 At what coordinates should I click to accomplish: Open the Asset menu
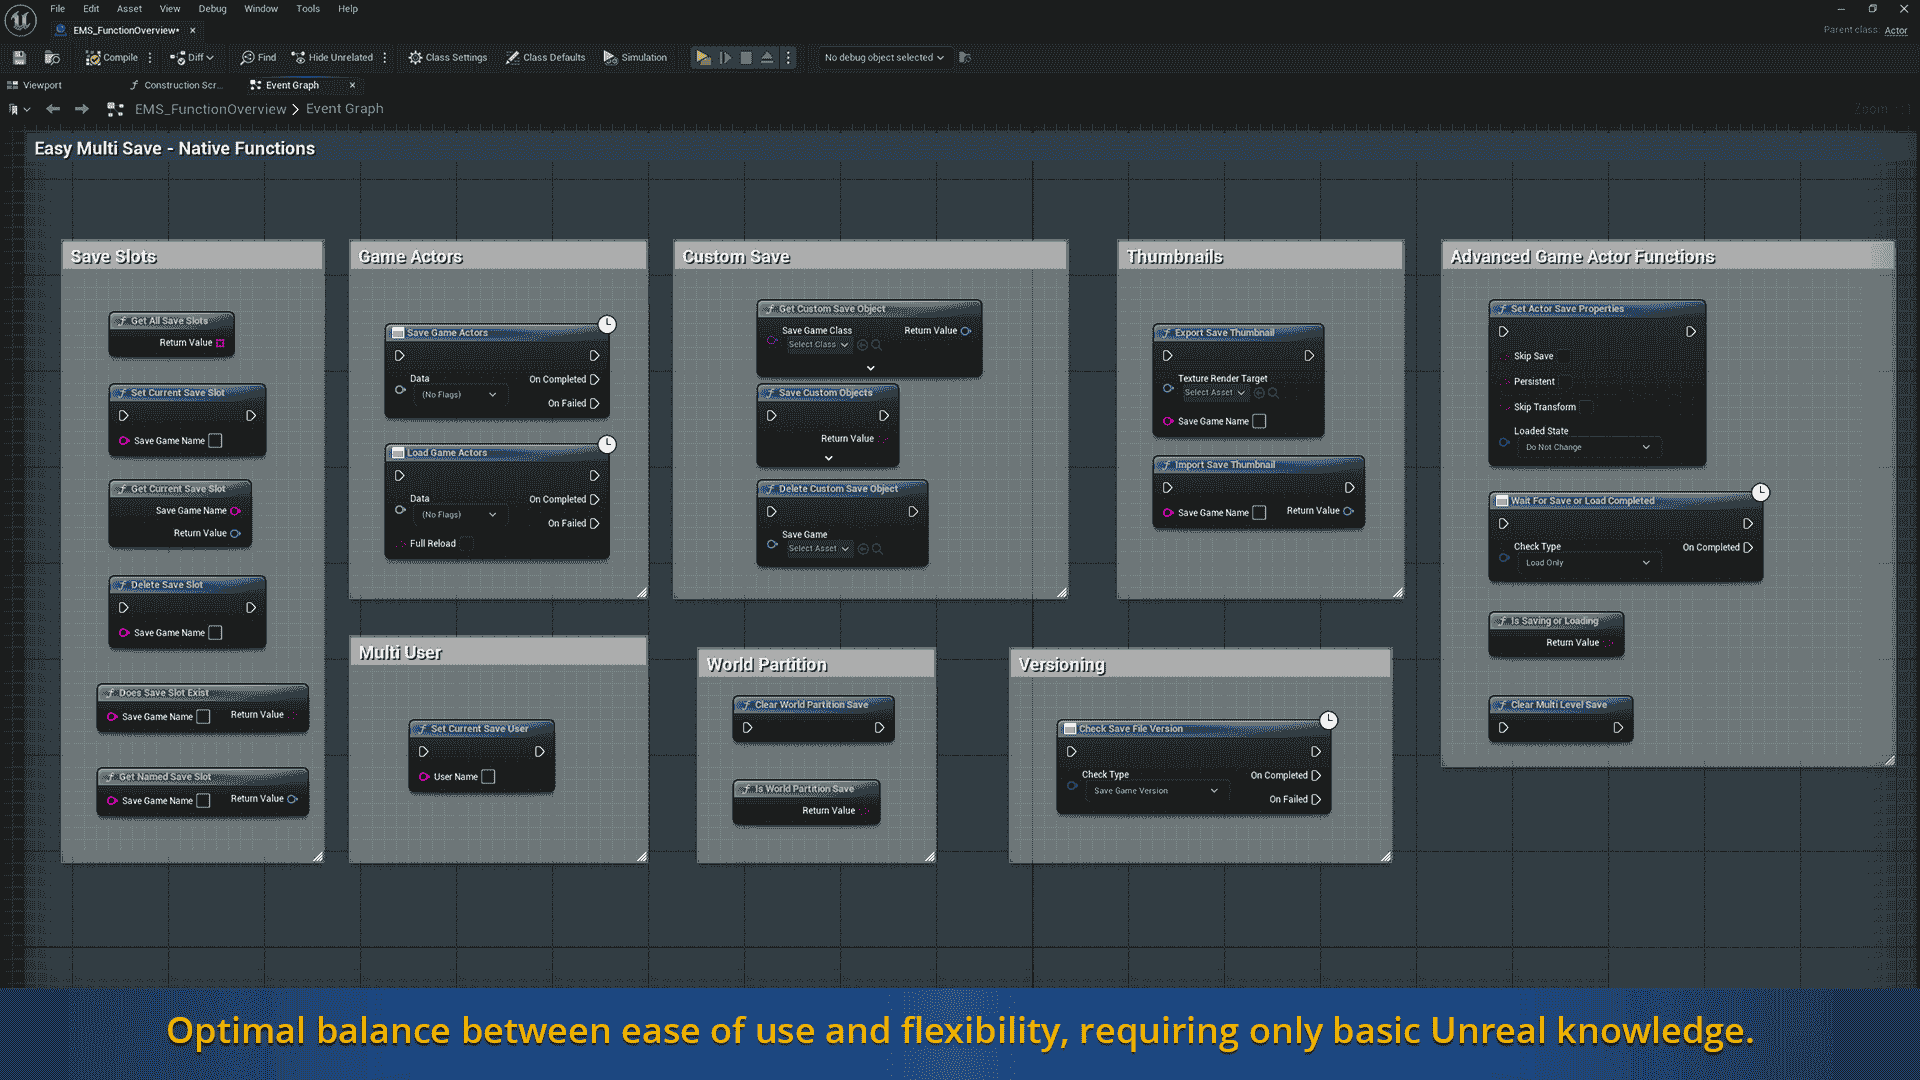coord(130,9)
